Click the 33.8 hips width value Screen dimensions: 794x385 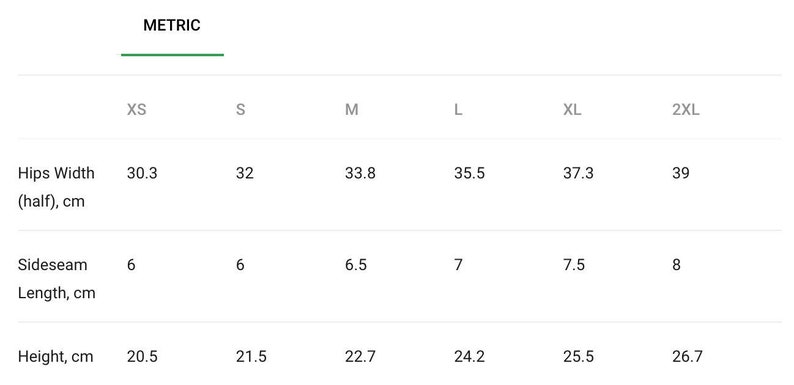(360, 173)
